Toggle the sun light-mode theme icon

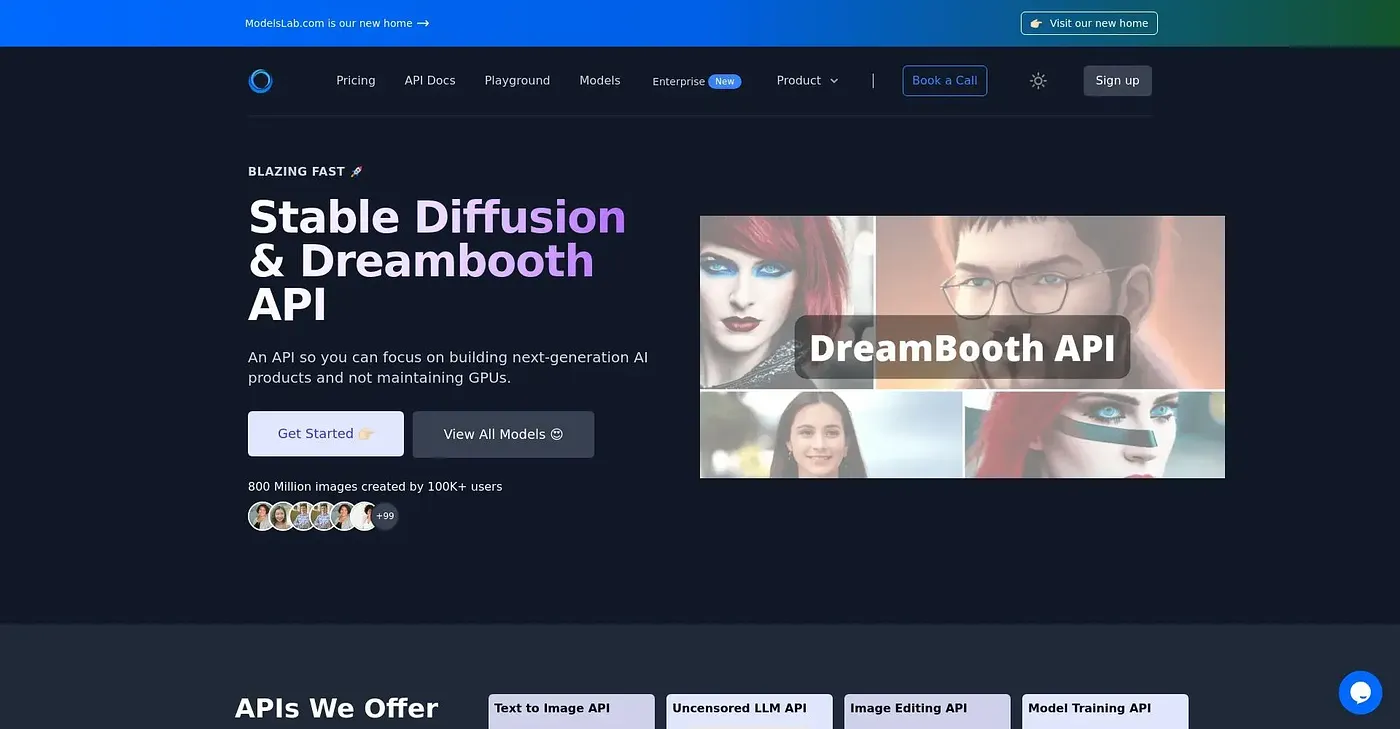point(1038,81)
